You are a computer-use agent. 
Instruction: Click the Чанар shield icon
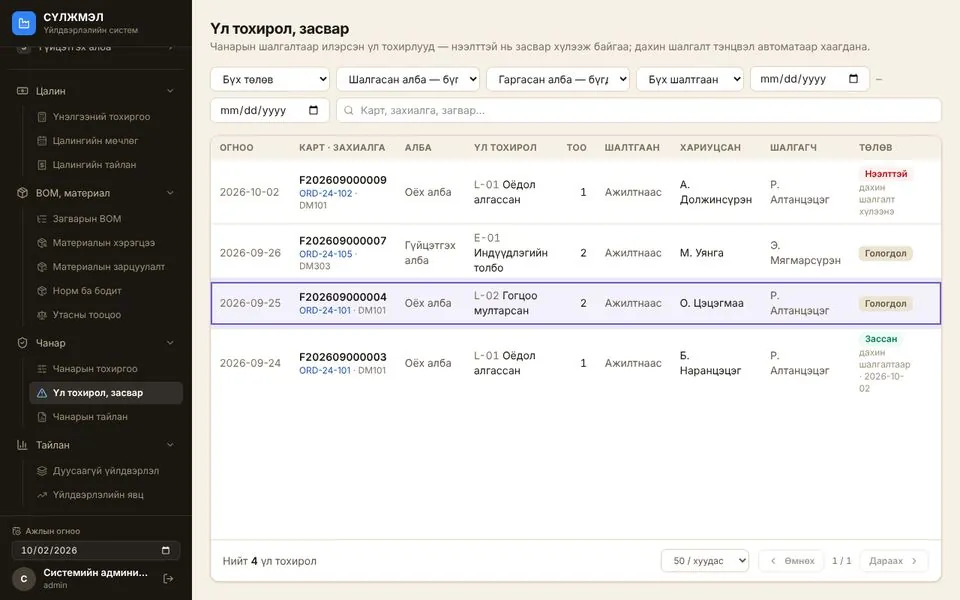(x=23, y=343)
